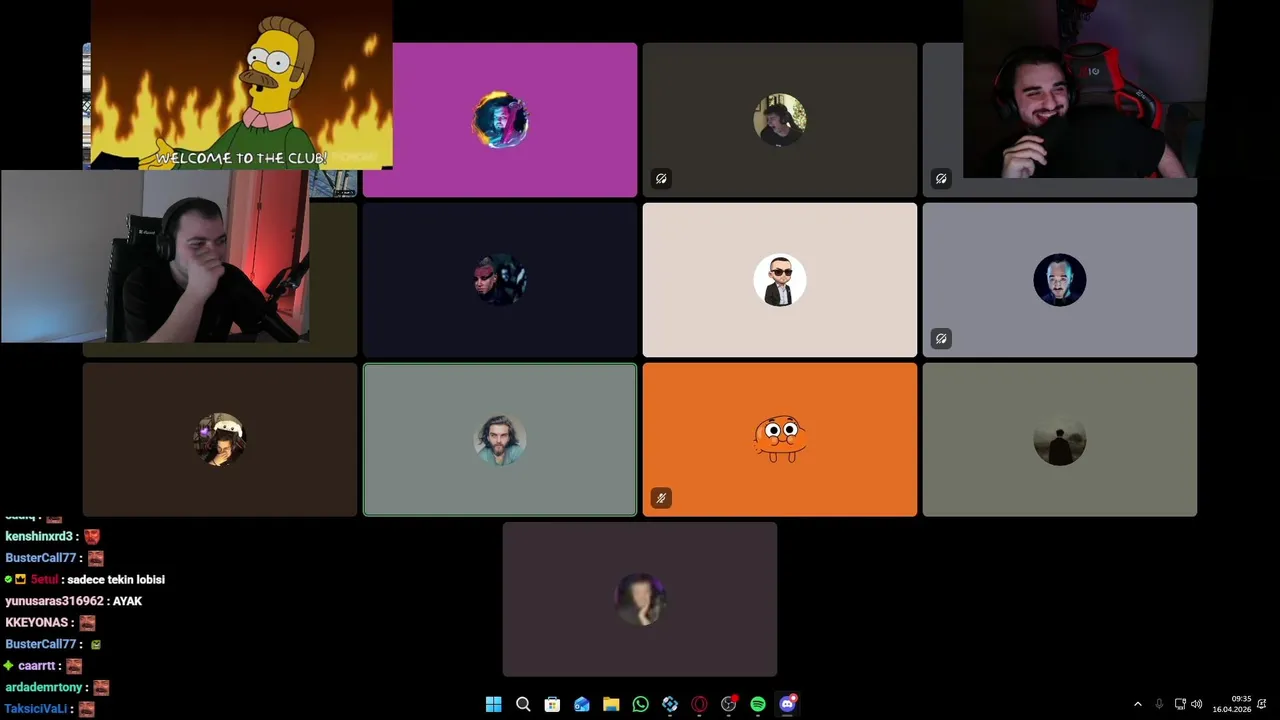
Task: Click chat message 'sadece tekin lobisi'
Action: [x=116, y=580]
